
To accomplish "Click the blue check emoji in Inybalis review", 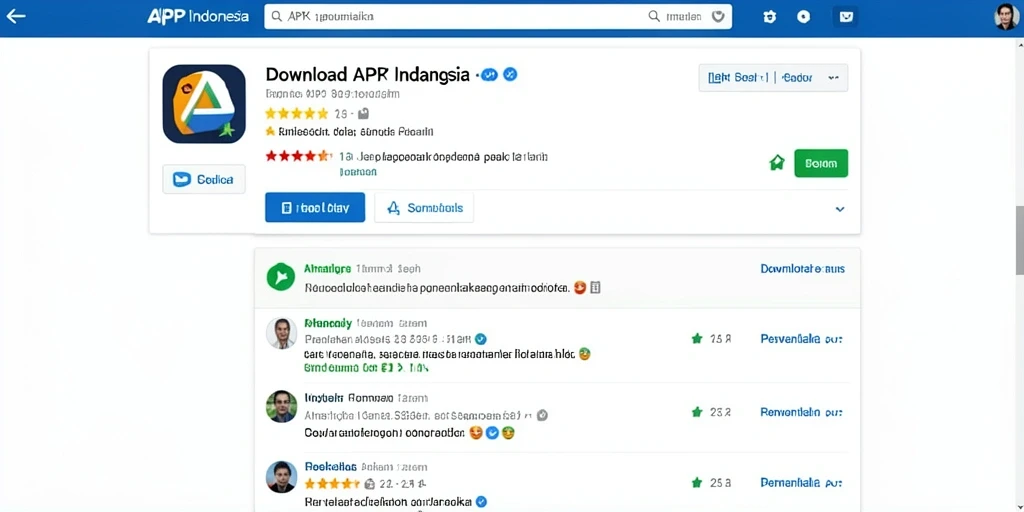I will pos(493,432).
